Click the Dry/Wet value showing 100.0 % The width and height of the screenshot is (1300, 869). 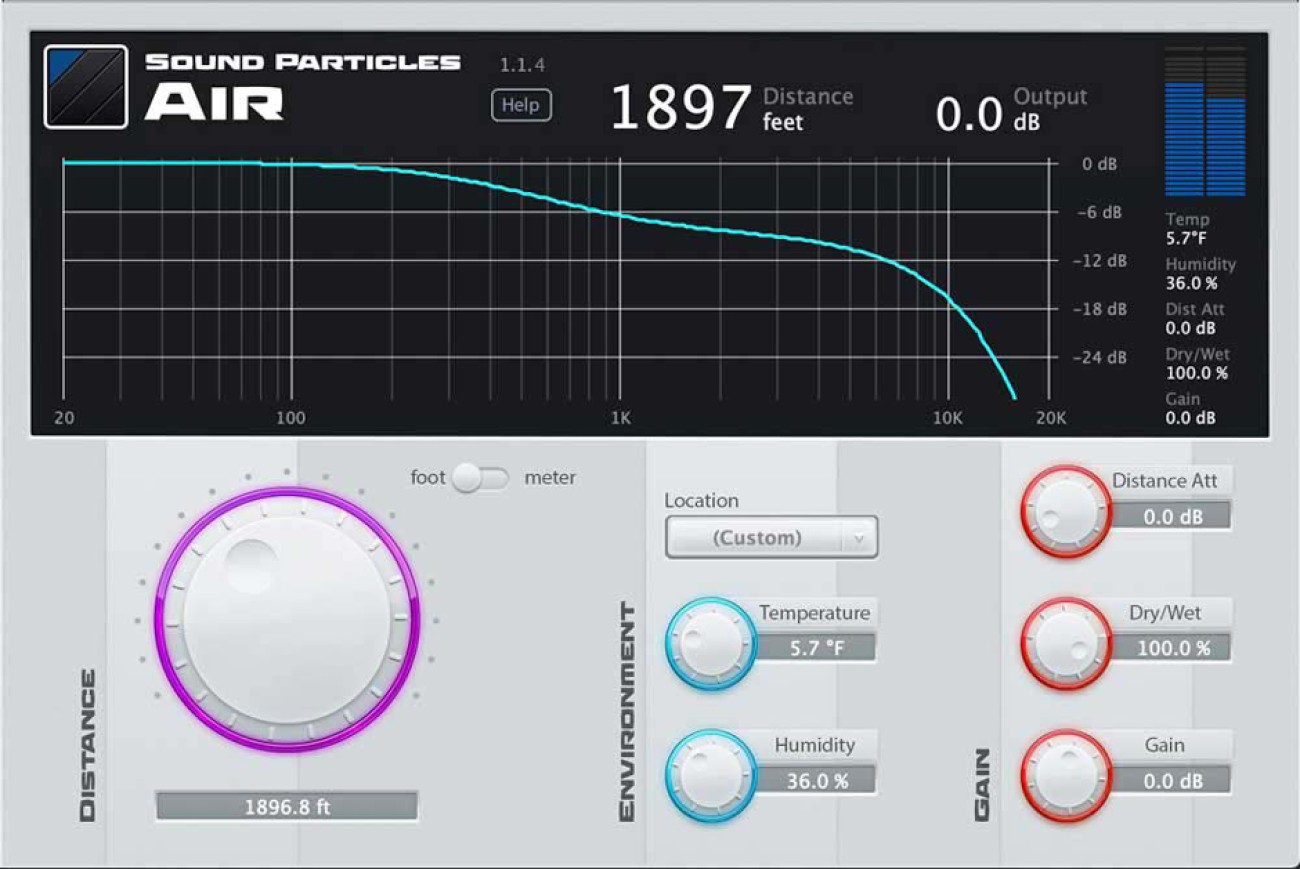tap(1173, 648)
